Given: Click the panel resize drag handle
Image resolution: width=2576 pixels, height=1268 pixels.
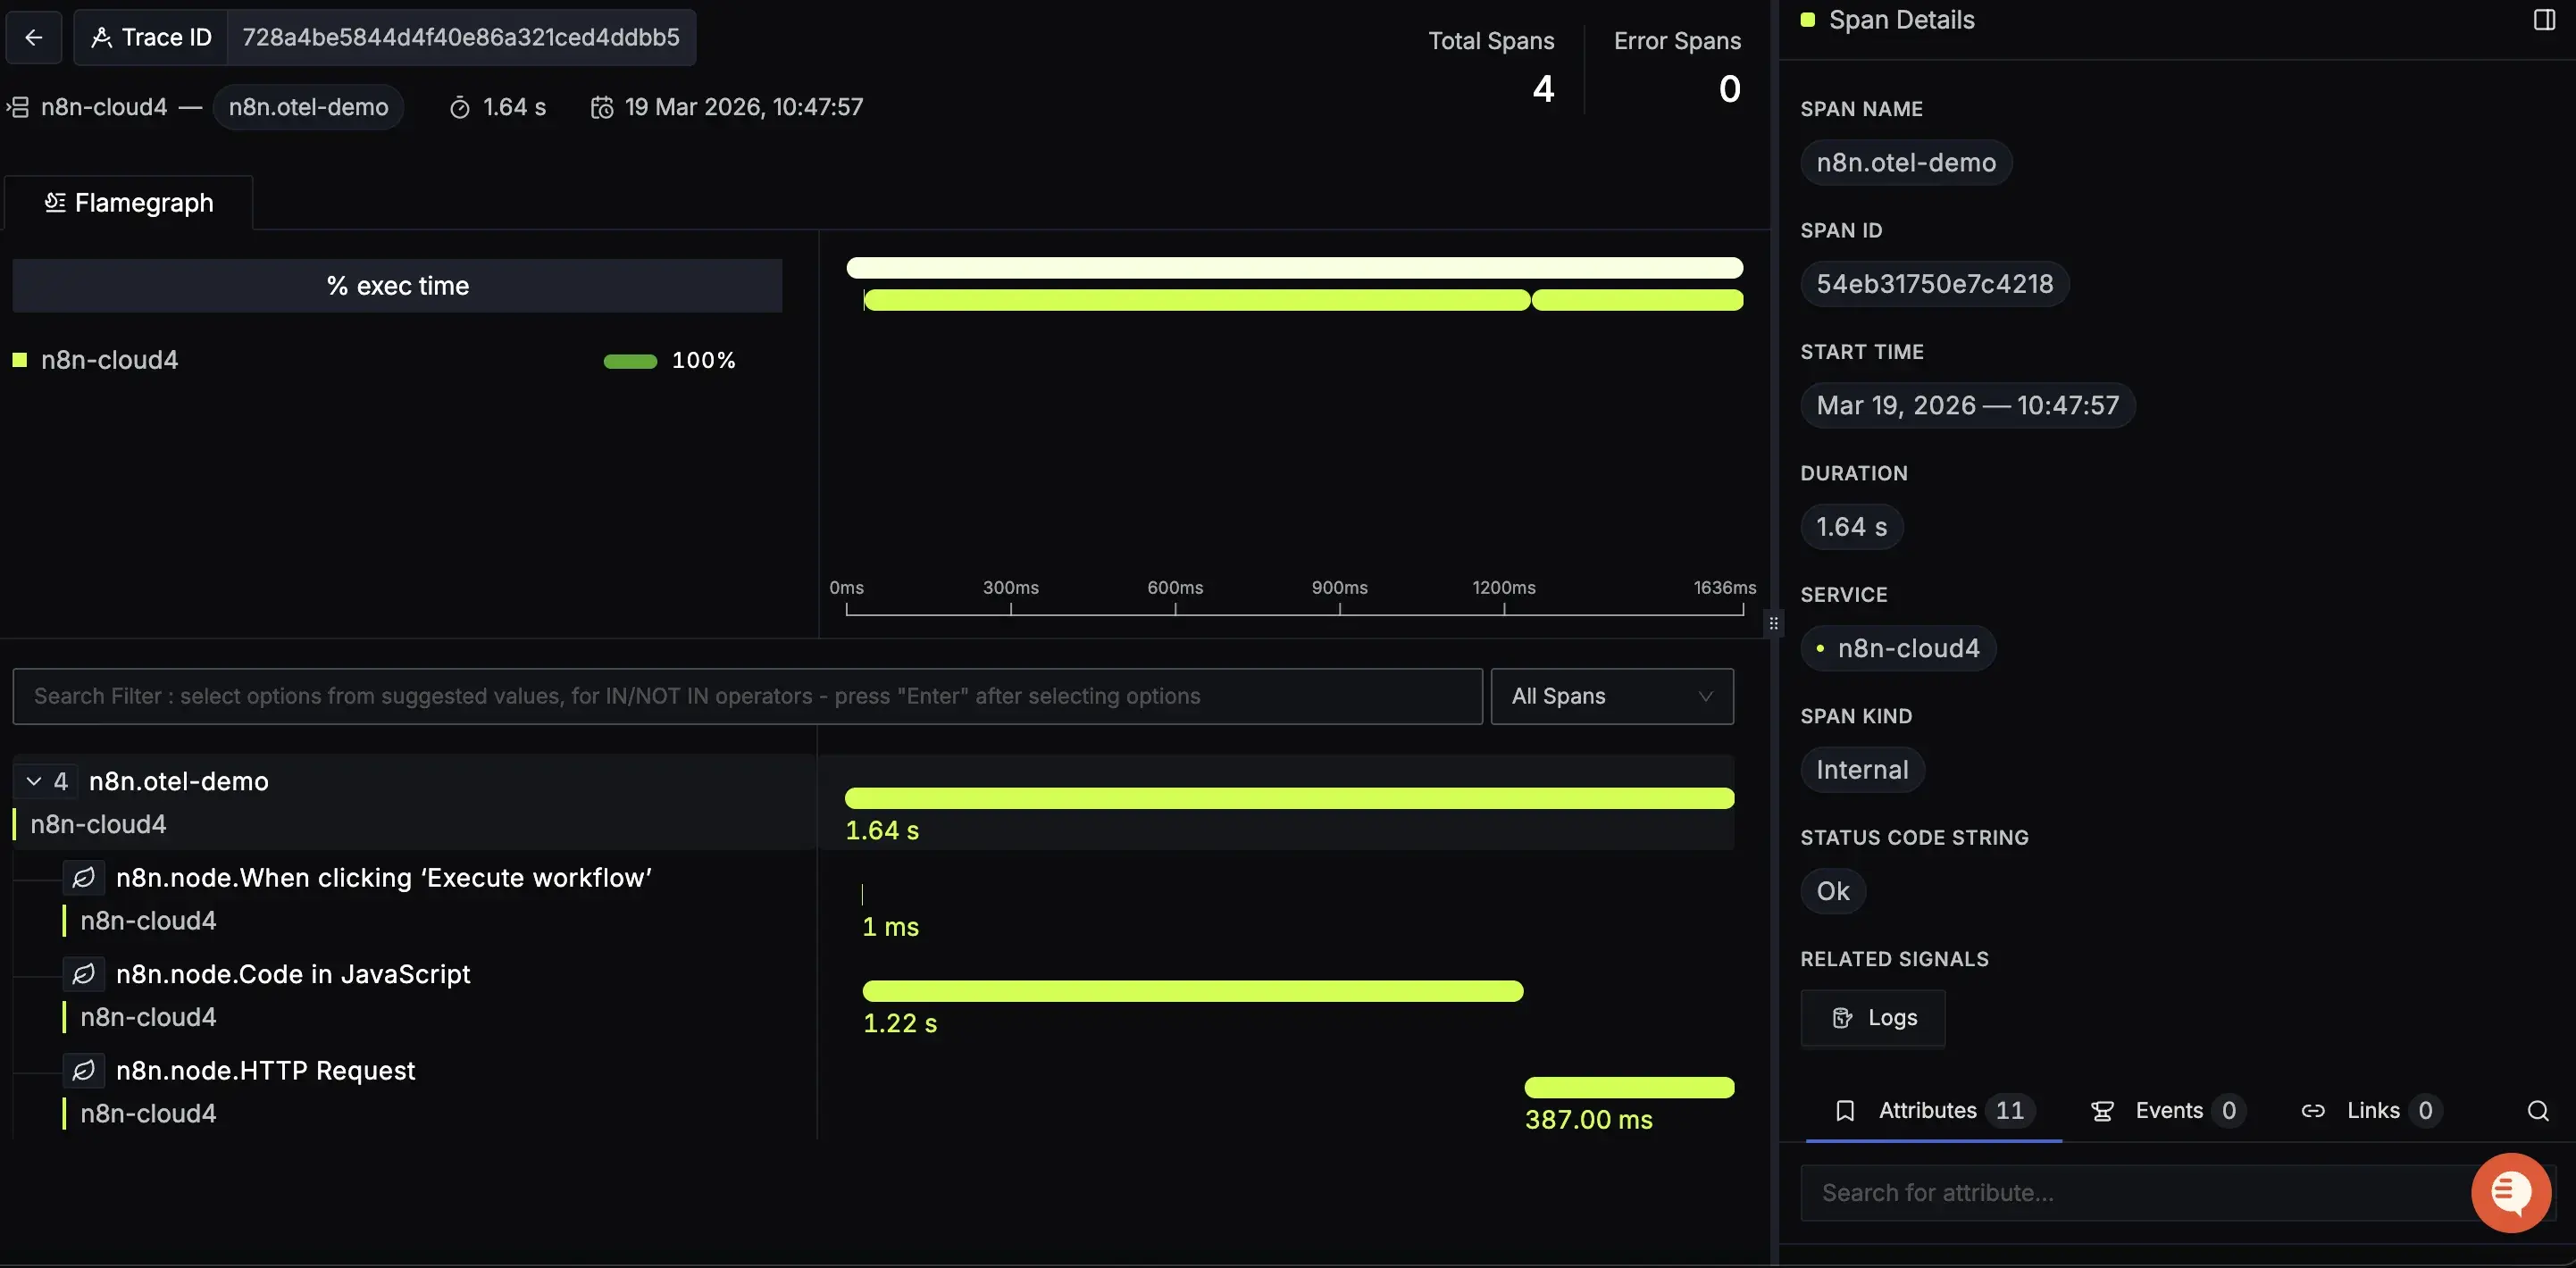Looking at the screenshot, I should point(1773,623).
